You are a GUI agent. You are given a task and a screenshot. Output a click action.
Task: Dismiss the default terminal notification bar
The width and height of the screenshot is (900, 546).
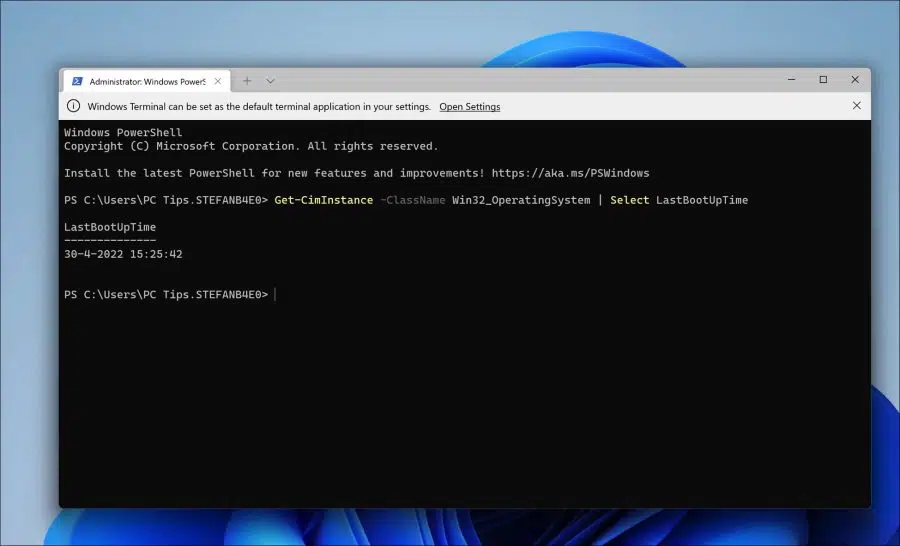point(856,106)
